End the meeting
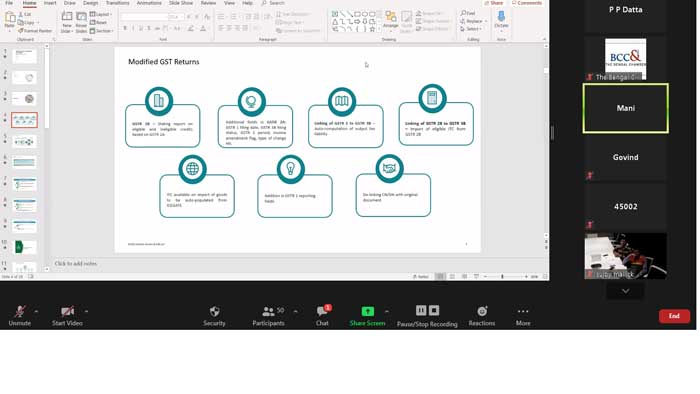Image resolution: width=700 pixels, height=394 pixels. point(674,316)
